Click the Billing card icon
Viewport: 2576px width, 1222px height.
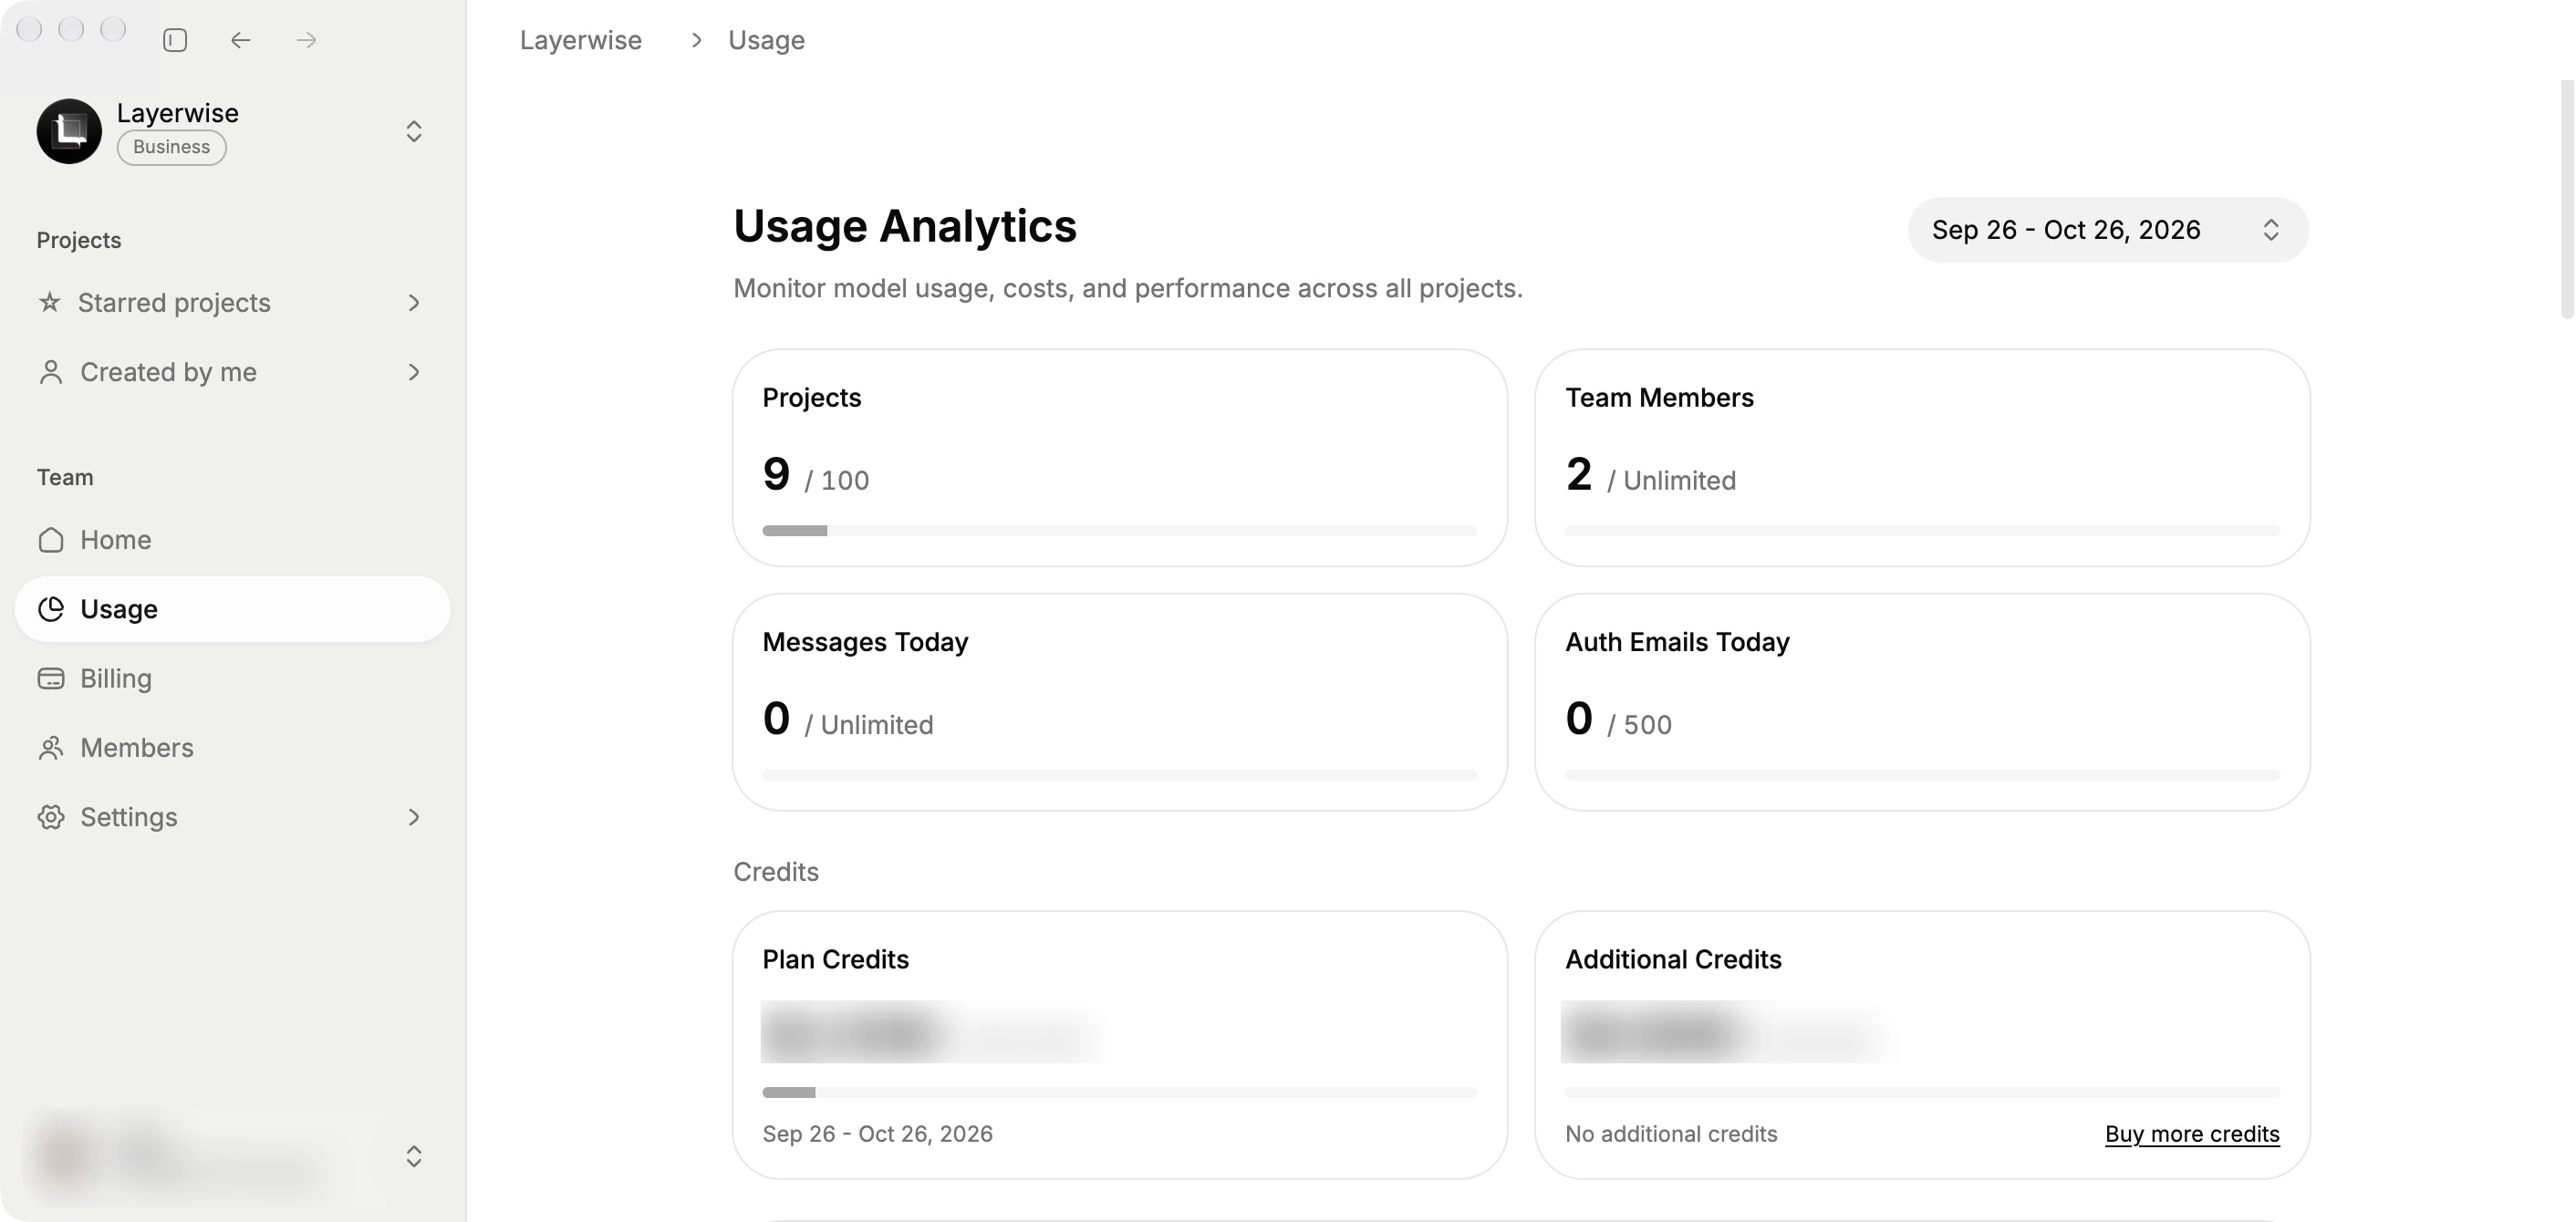pyautogui.click(x=50, y=678)
